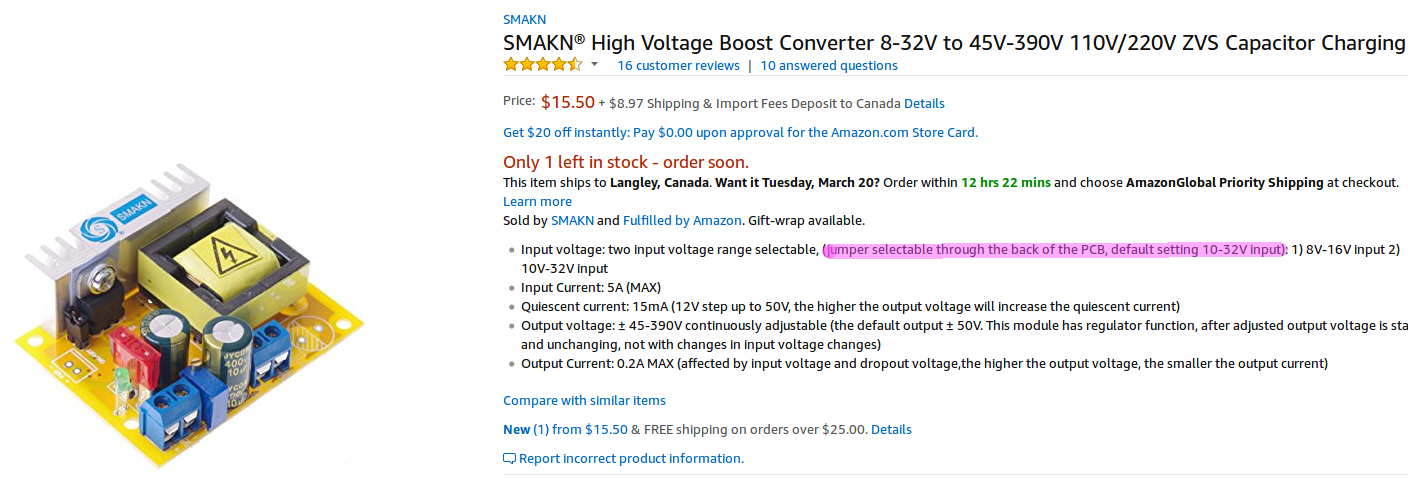
Task: Expand the rating breakdown dropdown arrow
Action: click(595, 65)
